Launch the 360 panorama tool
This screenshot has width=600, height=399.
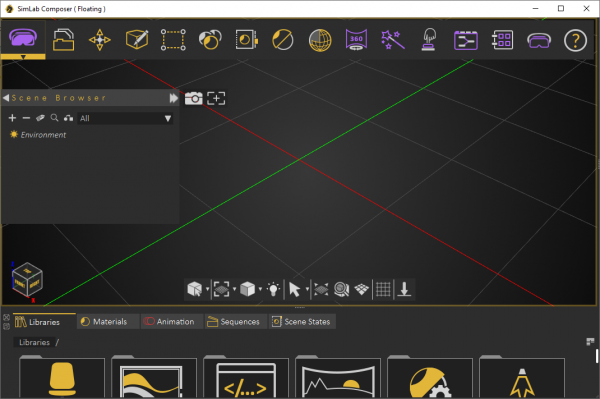click(356, 39)
